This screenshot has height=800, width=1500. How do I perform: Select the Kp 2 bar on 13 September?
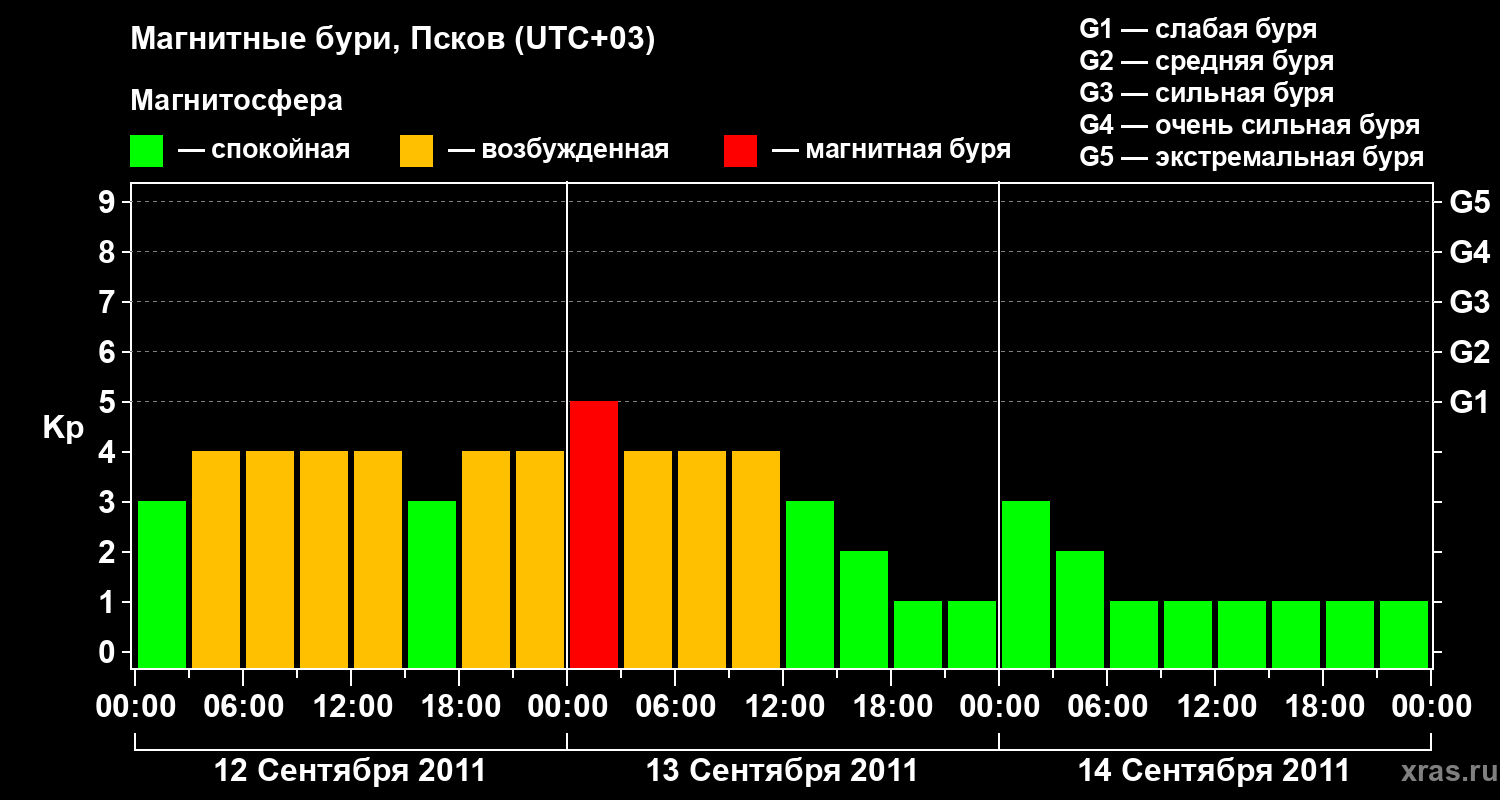coord(864,609)
